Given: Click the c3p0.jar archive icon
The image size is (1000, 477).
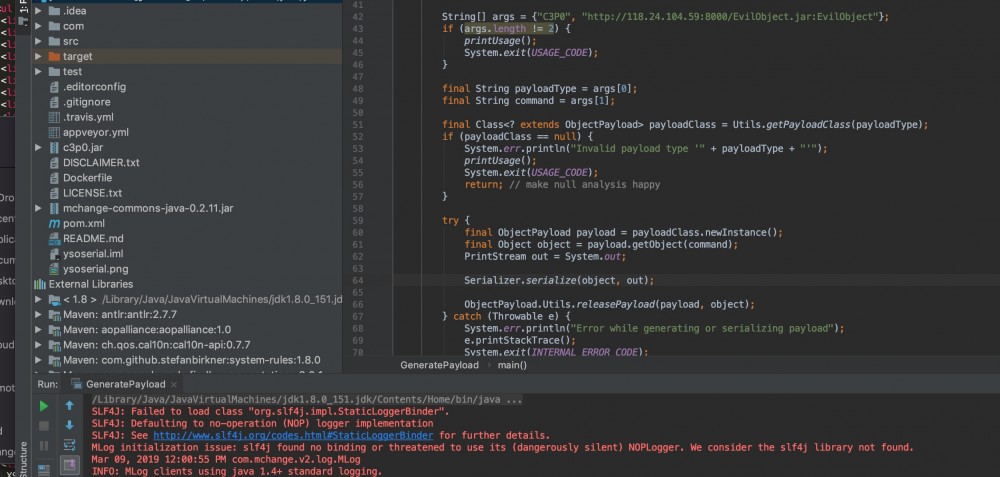Looking at the screenshot, I should tap(54, 147).
